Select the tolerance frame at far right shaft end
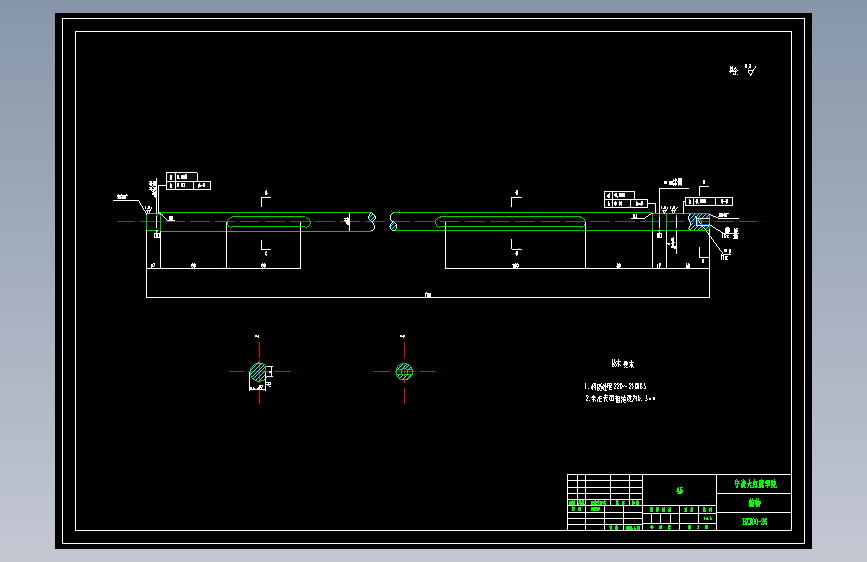 pos(708,201)
